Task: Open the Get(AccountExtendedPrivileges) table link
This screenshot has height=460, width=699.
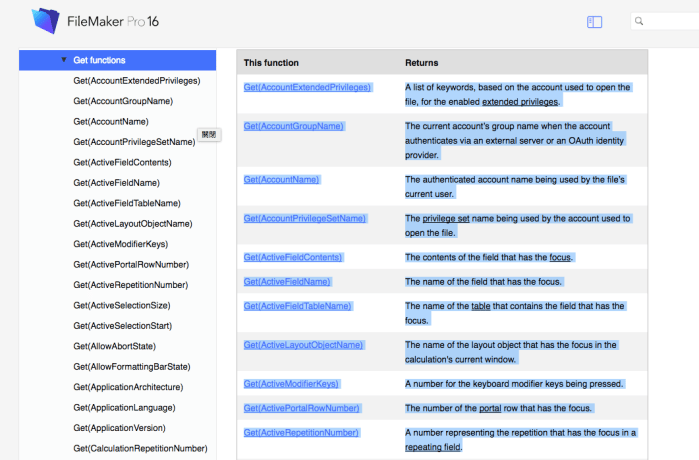Action: click(x=307, y=88)
